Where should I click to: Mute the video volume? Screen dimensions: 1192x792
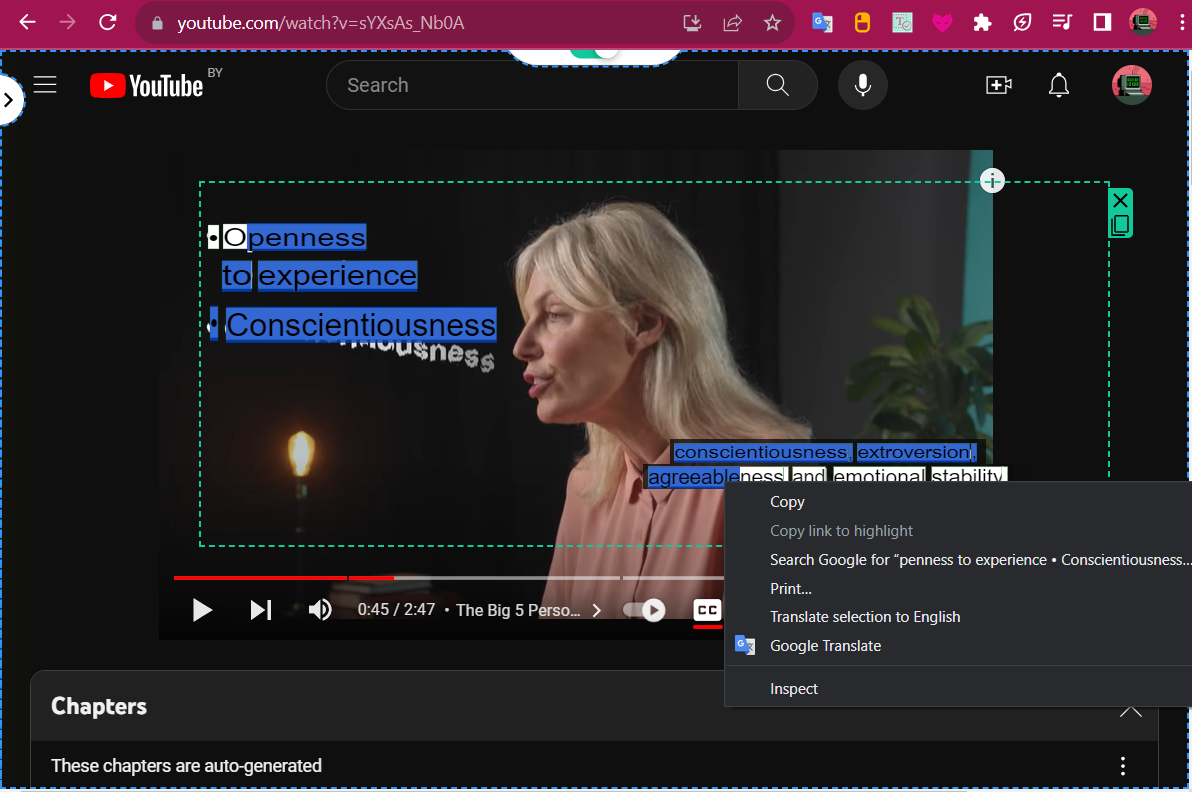pyautogui.click(x=320, y=610)
